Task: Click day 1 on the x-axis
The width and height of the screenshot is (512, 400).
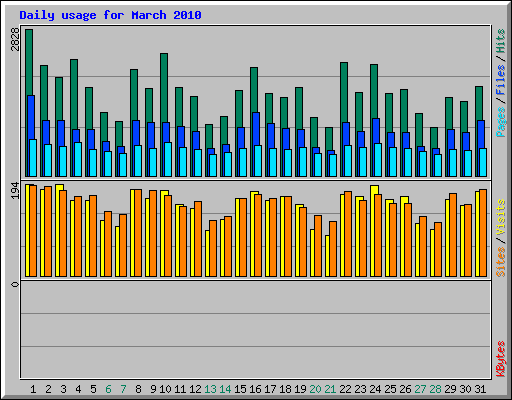Action: (33, 389)
